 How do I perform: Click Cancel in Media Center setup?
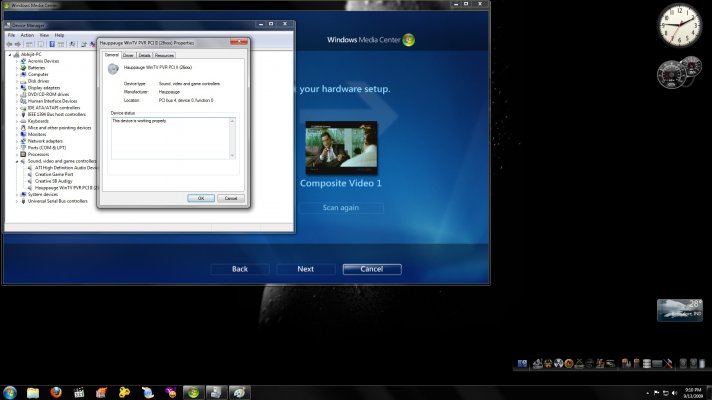pos(372,269)
